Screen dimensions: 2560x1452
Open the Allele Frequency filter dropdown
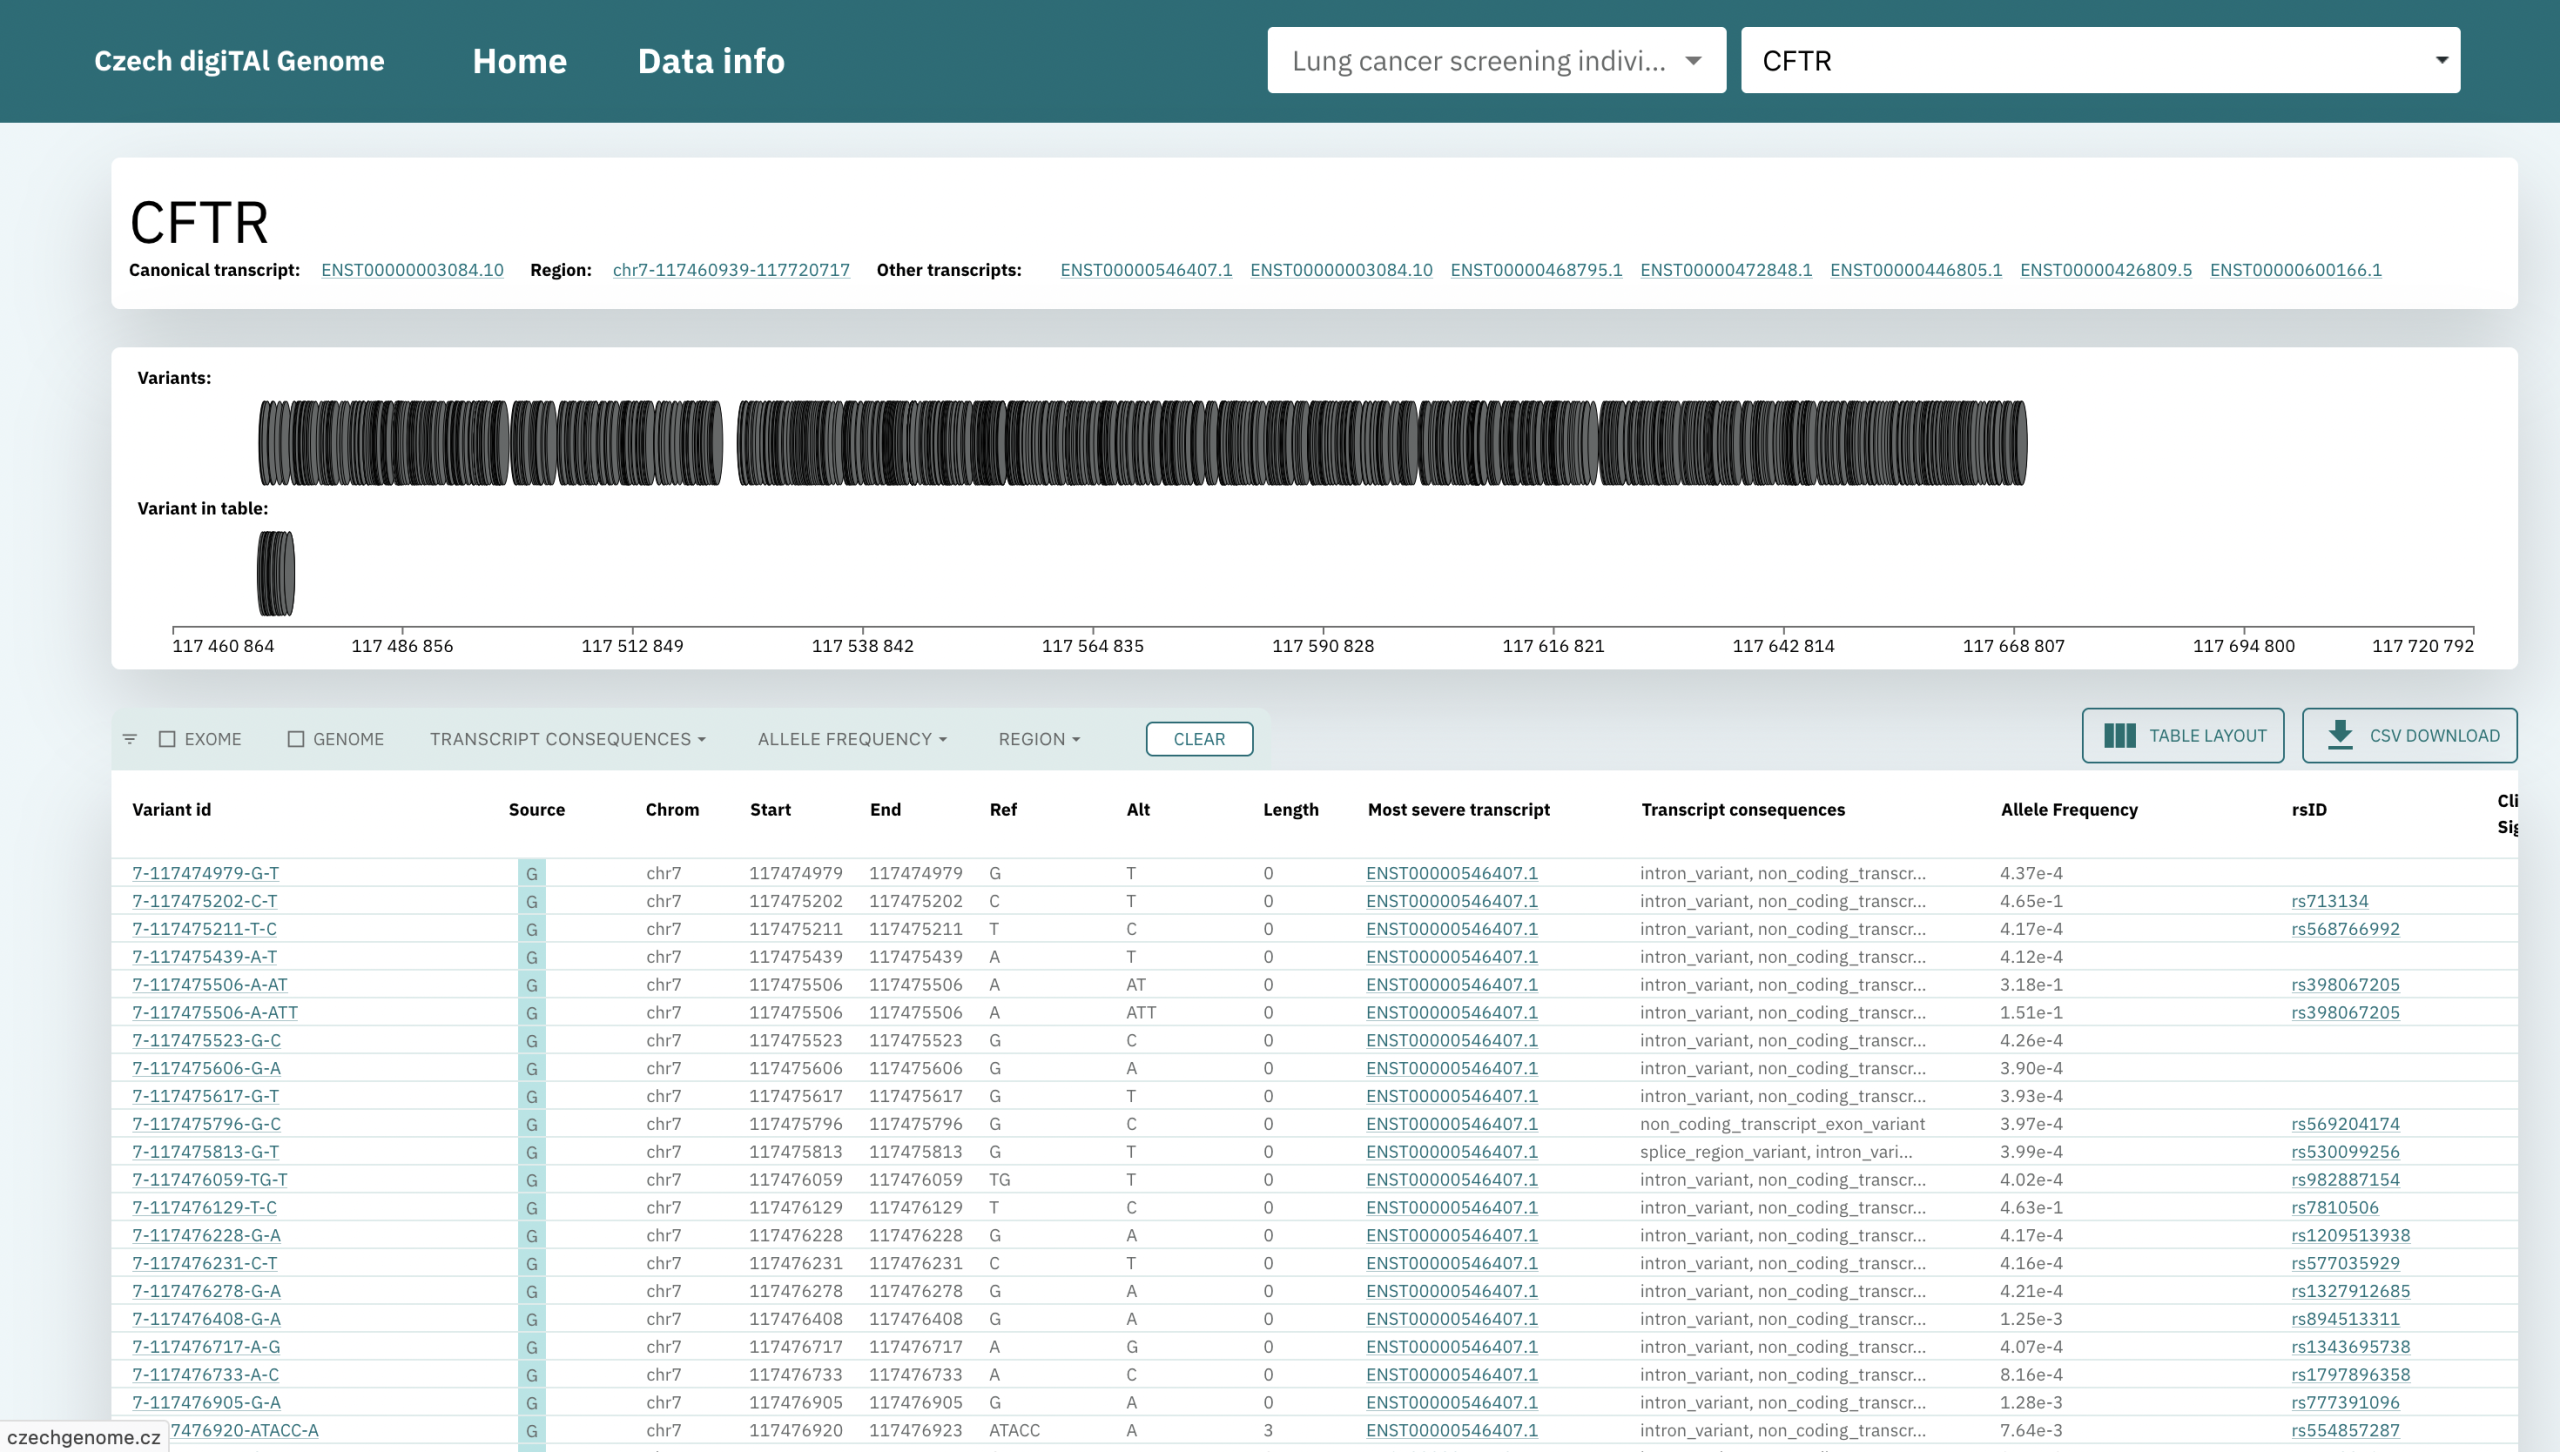[851, 739]
